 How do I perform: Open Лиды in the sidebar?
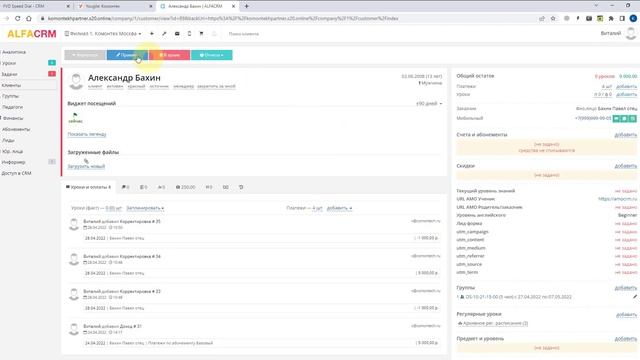coord(8,140)
